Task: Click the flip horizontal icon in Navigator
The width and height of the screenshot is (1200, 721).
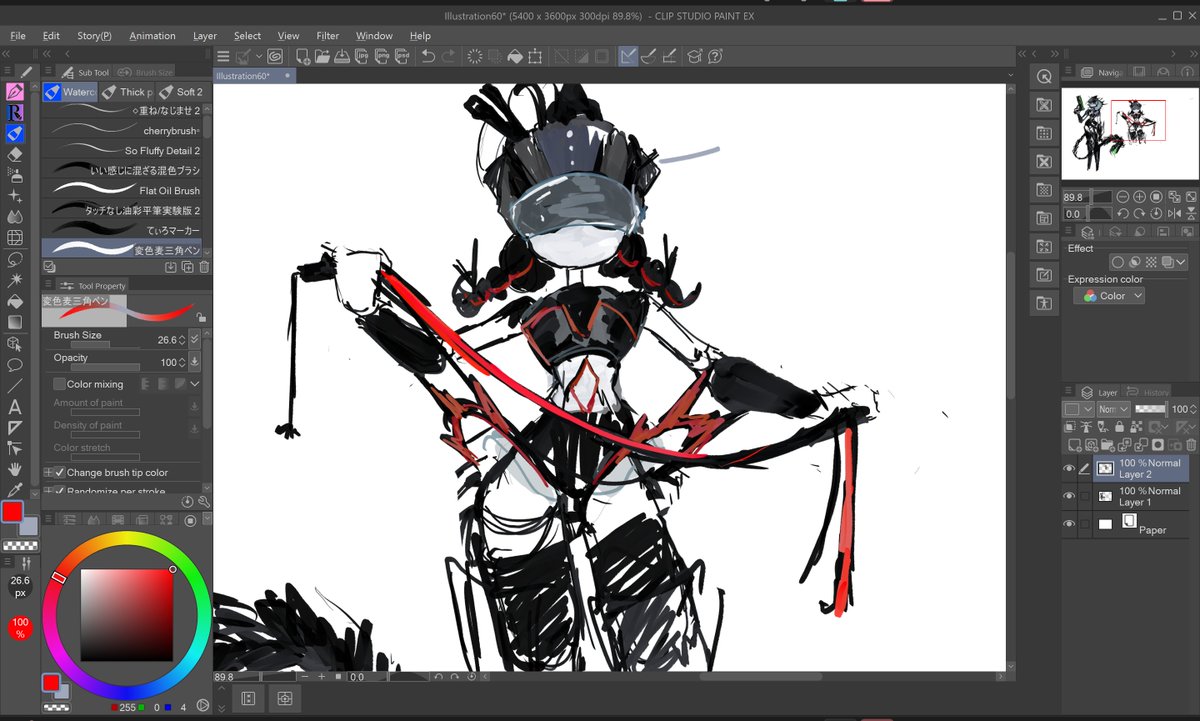Action: coord(1175,214)
